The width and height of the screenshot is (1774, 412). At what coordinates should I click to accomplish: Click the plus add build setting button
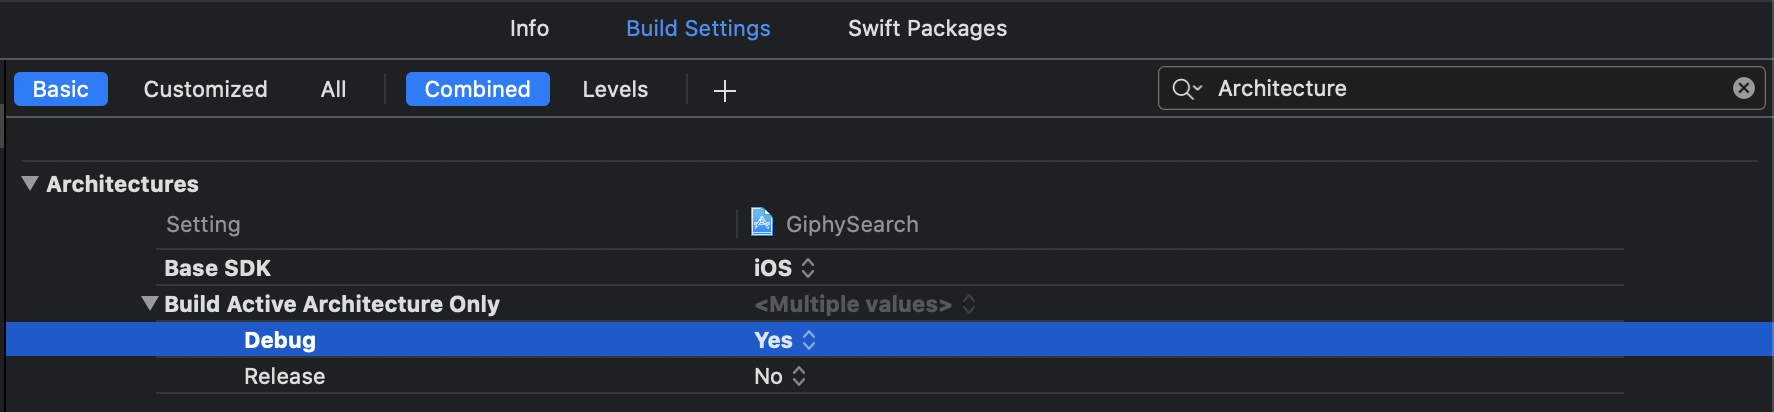click(x=725, y=91)
